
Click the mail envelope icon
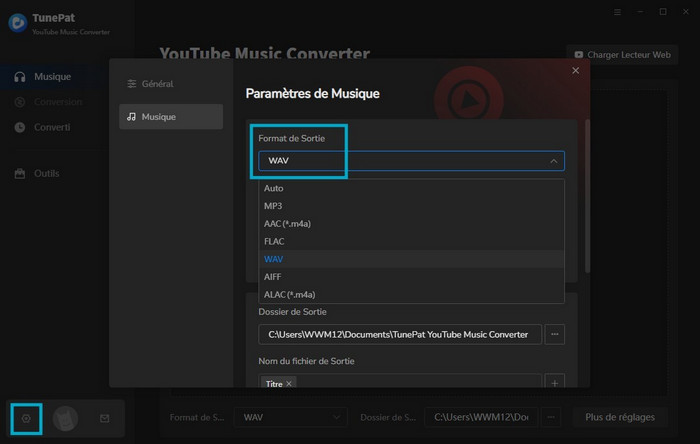[x=104, y=418]
